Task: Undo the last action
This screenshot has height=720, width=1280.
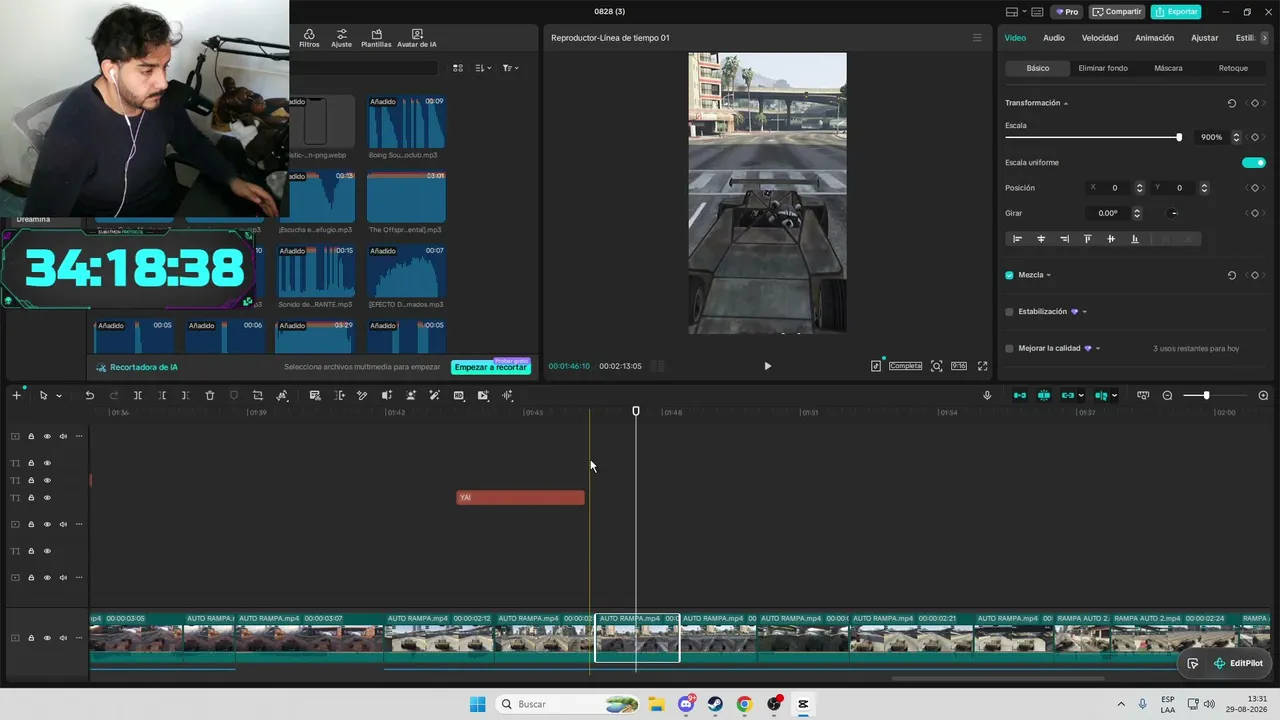Action: pyautogui.click(x=89, y=396)
